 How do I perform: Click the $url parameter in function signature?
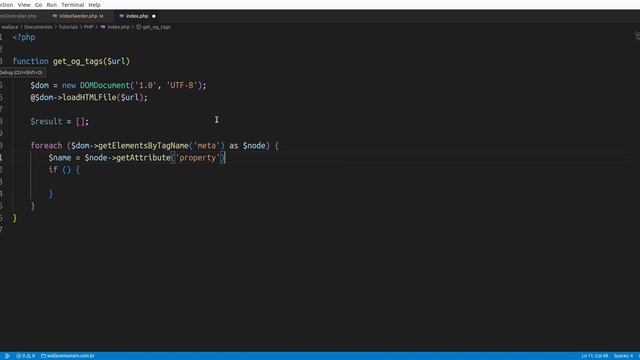point(116,61)
